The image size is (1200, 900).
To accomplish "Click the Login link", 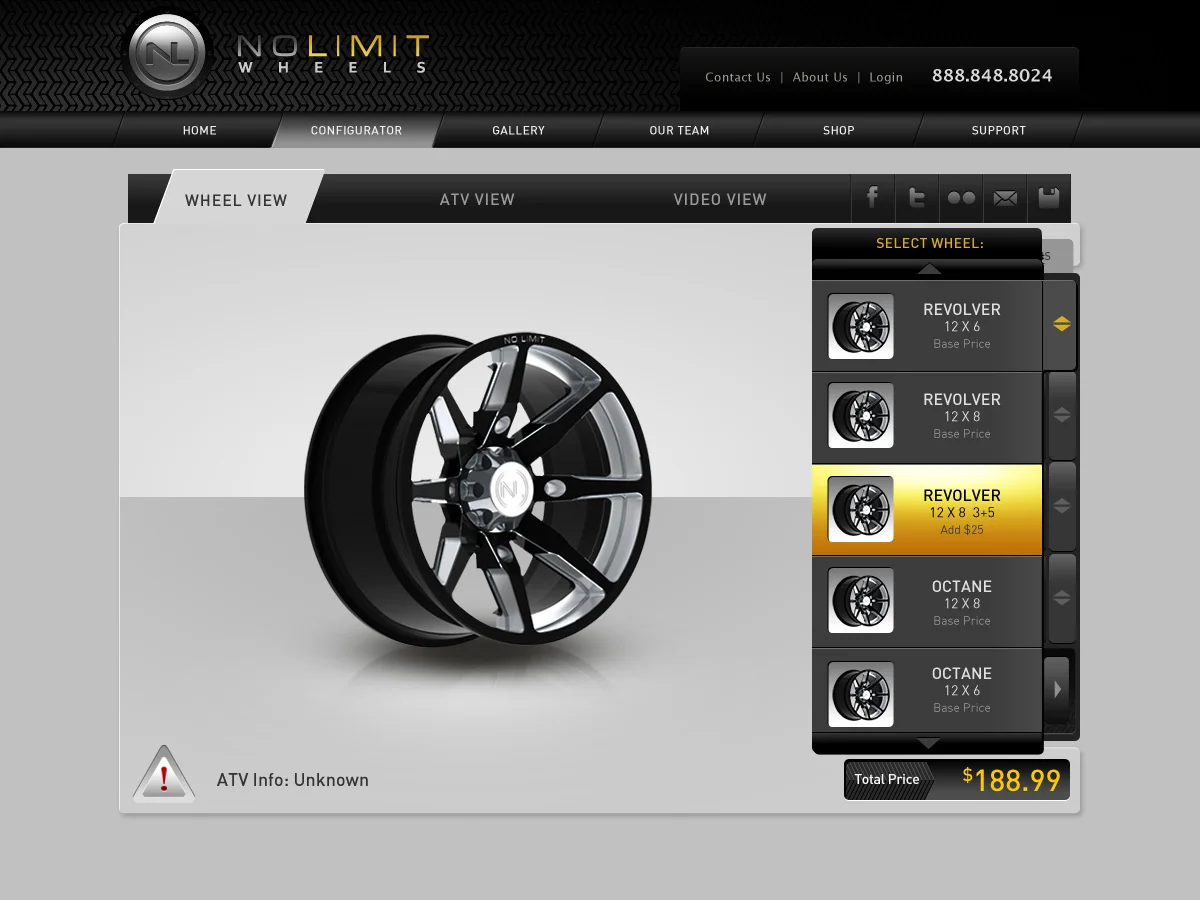I will 886,77.
